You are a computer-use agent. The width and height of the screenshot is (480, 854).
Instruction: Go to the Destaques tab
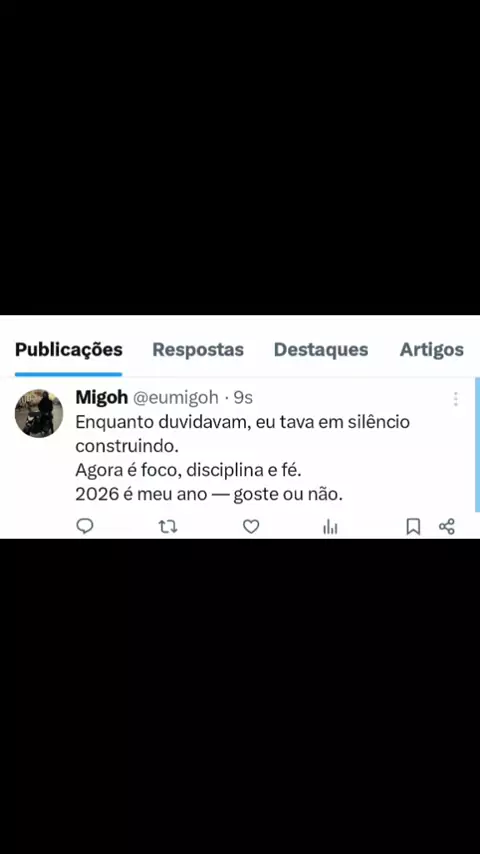[321, 350]
